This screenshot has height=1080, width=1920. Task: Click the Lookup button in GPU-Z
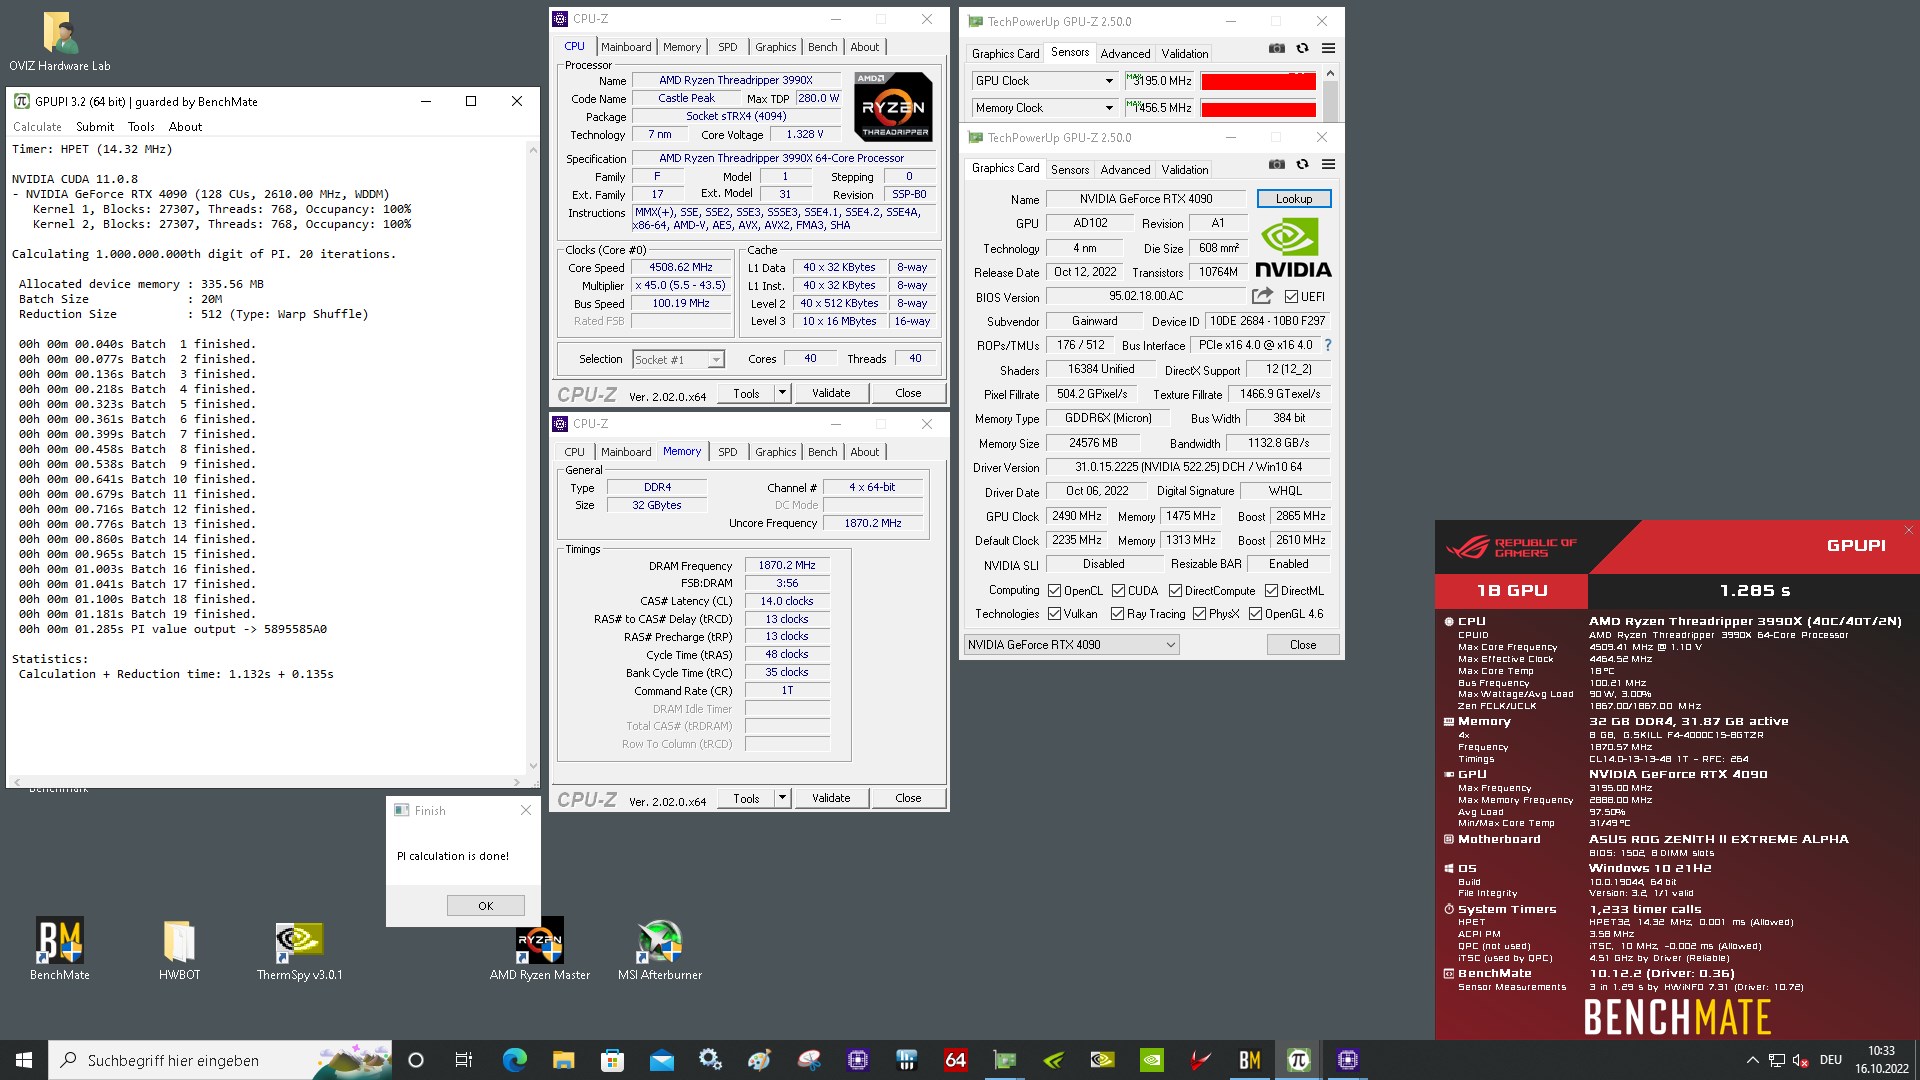click(1294, 199)
